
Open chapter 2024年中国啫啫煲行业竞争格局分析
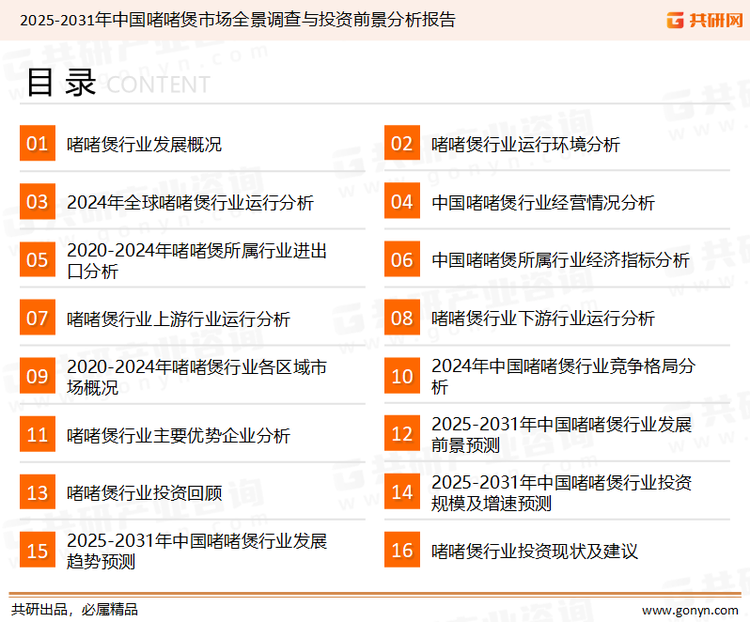563,377
